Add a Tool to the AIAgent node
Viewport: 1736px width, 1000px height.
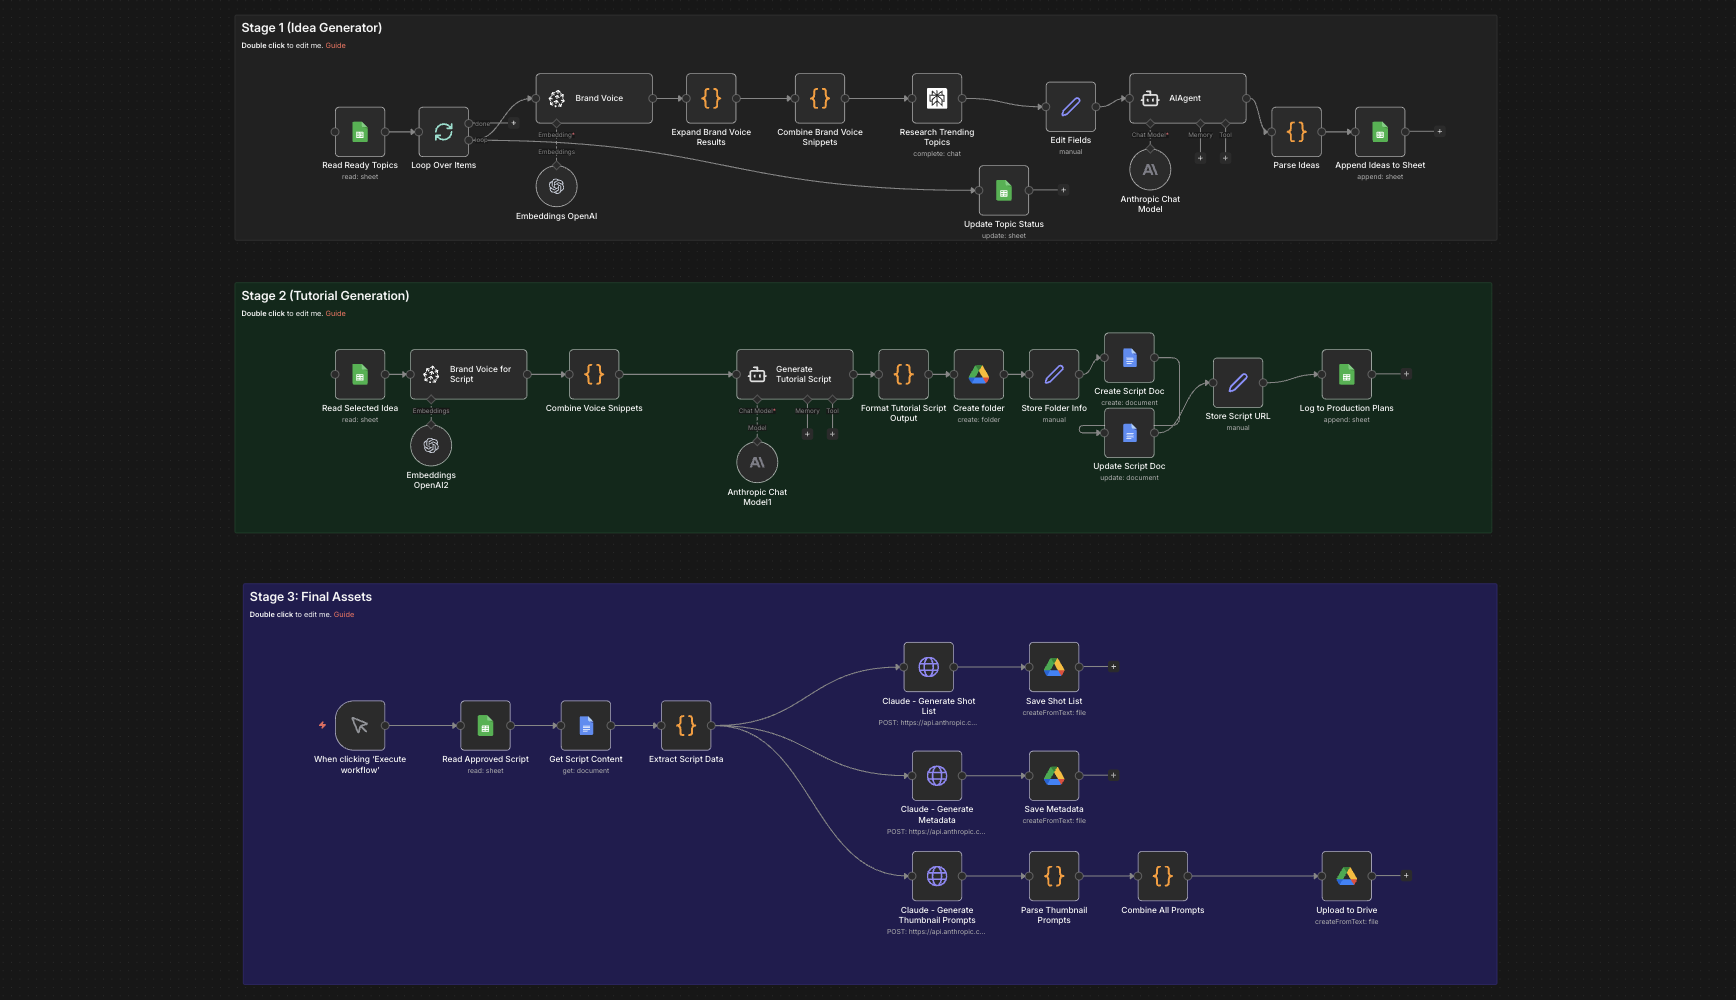pos(1224,158)
